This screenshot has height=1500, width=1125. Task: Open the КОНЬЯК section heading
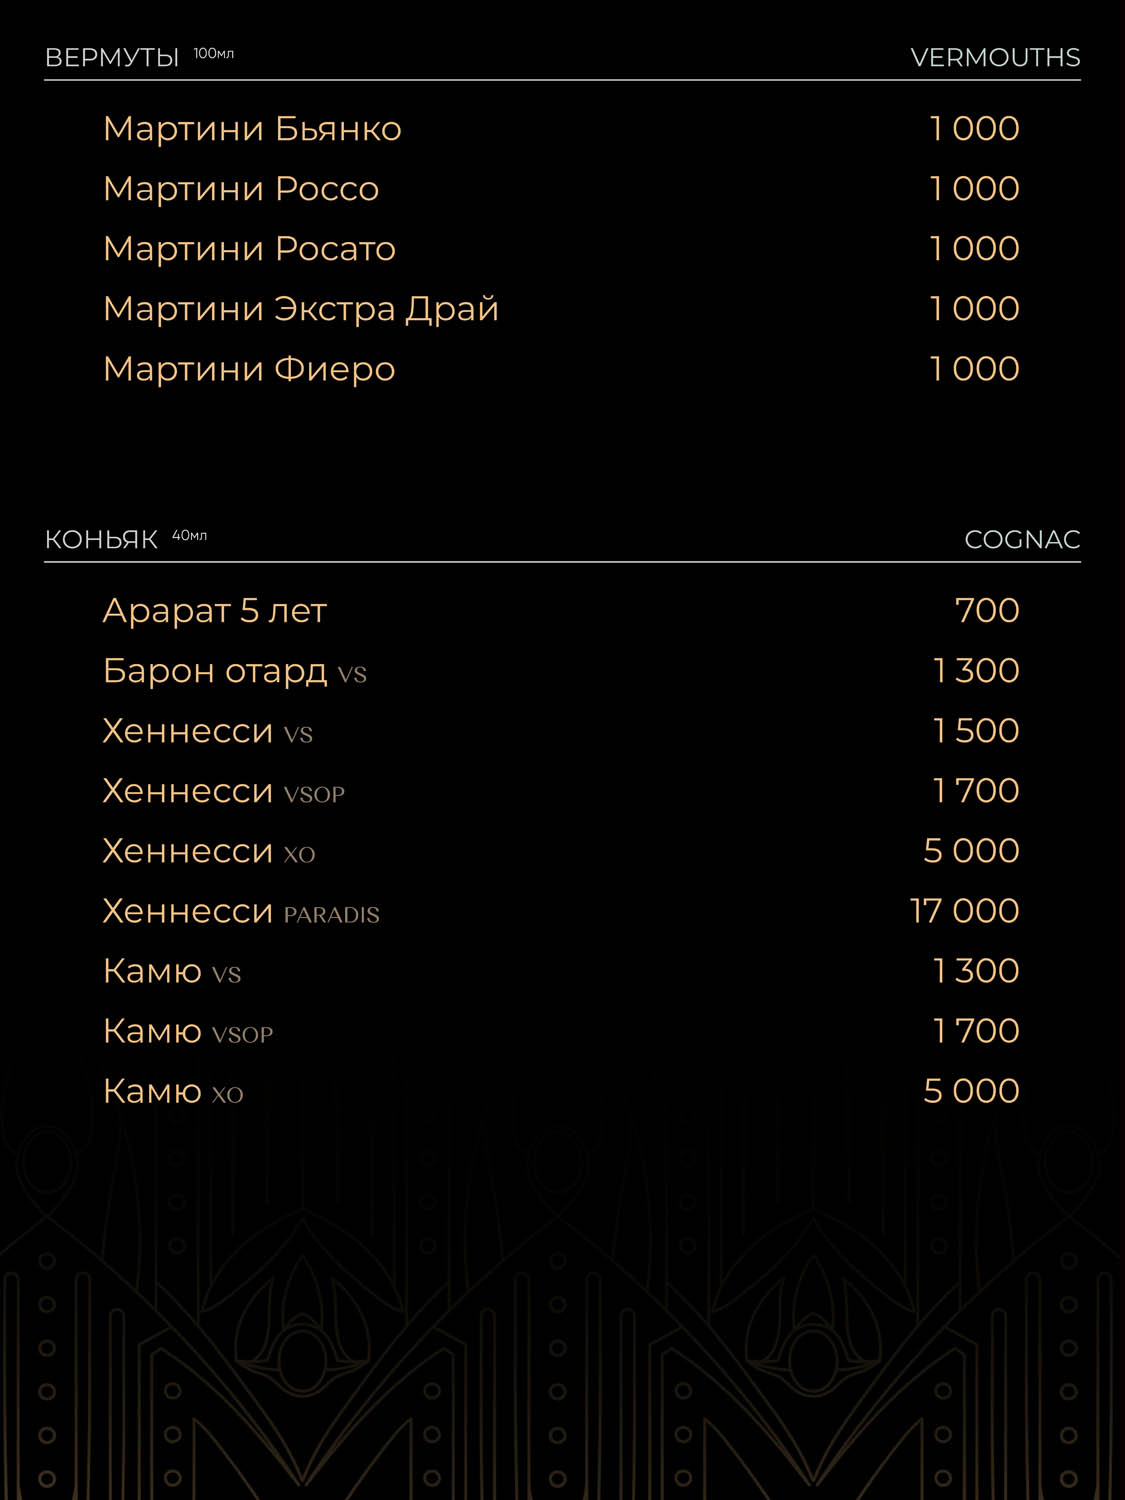coord(101,539)
